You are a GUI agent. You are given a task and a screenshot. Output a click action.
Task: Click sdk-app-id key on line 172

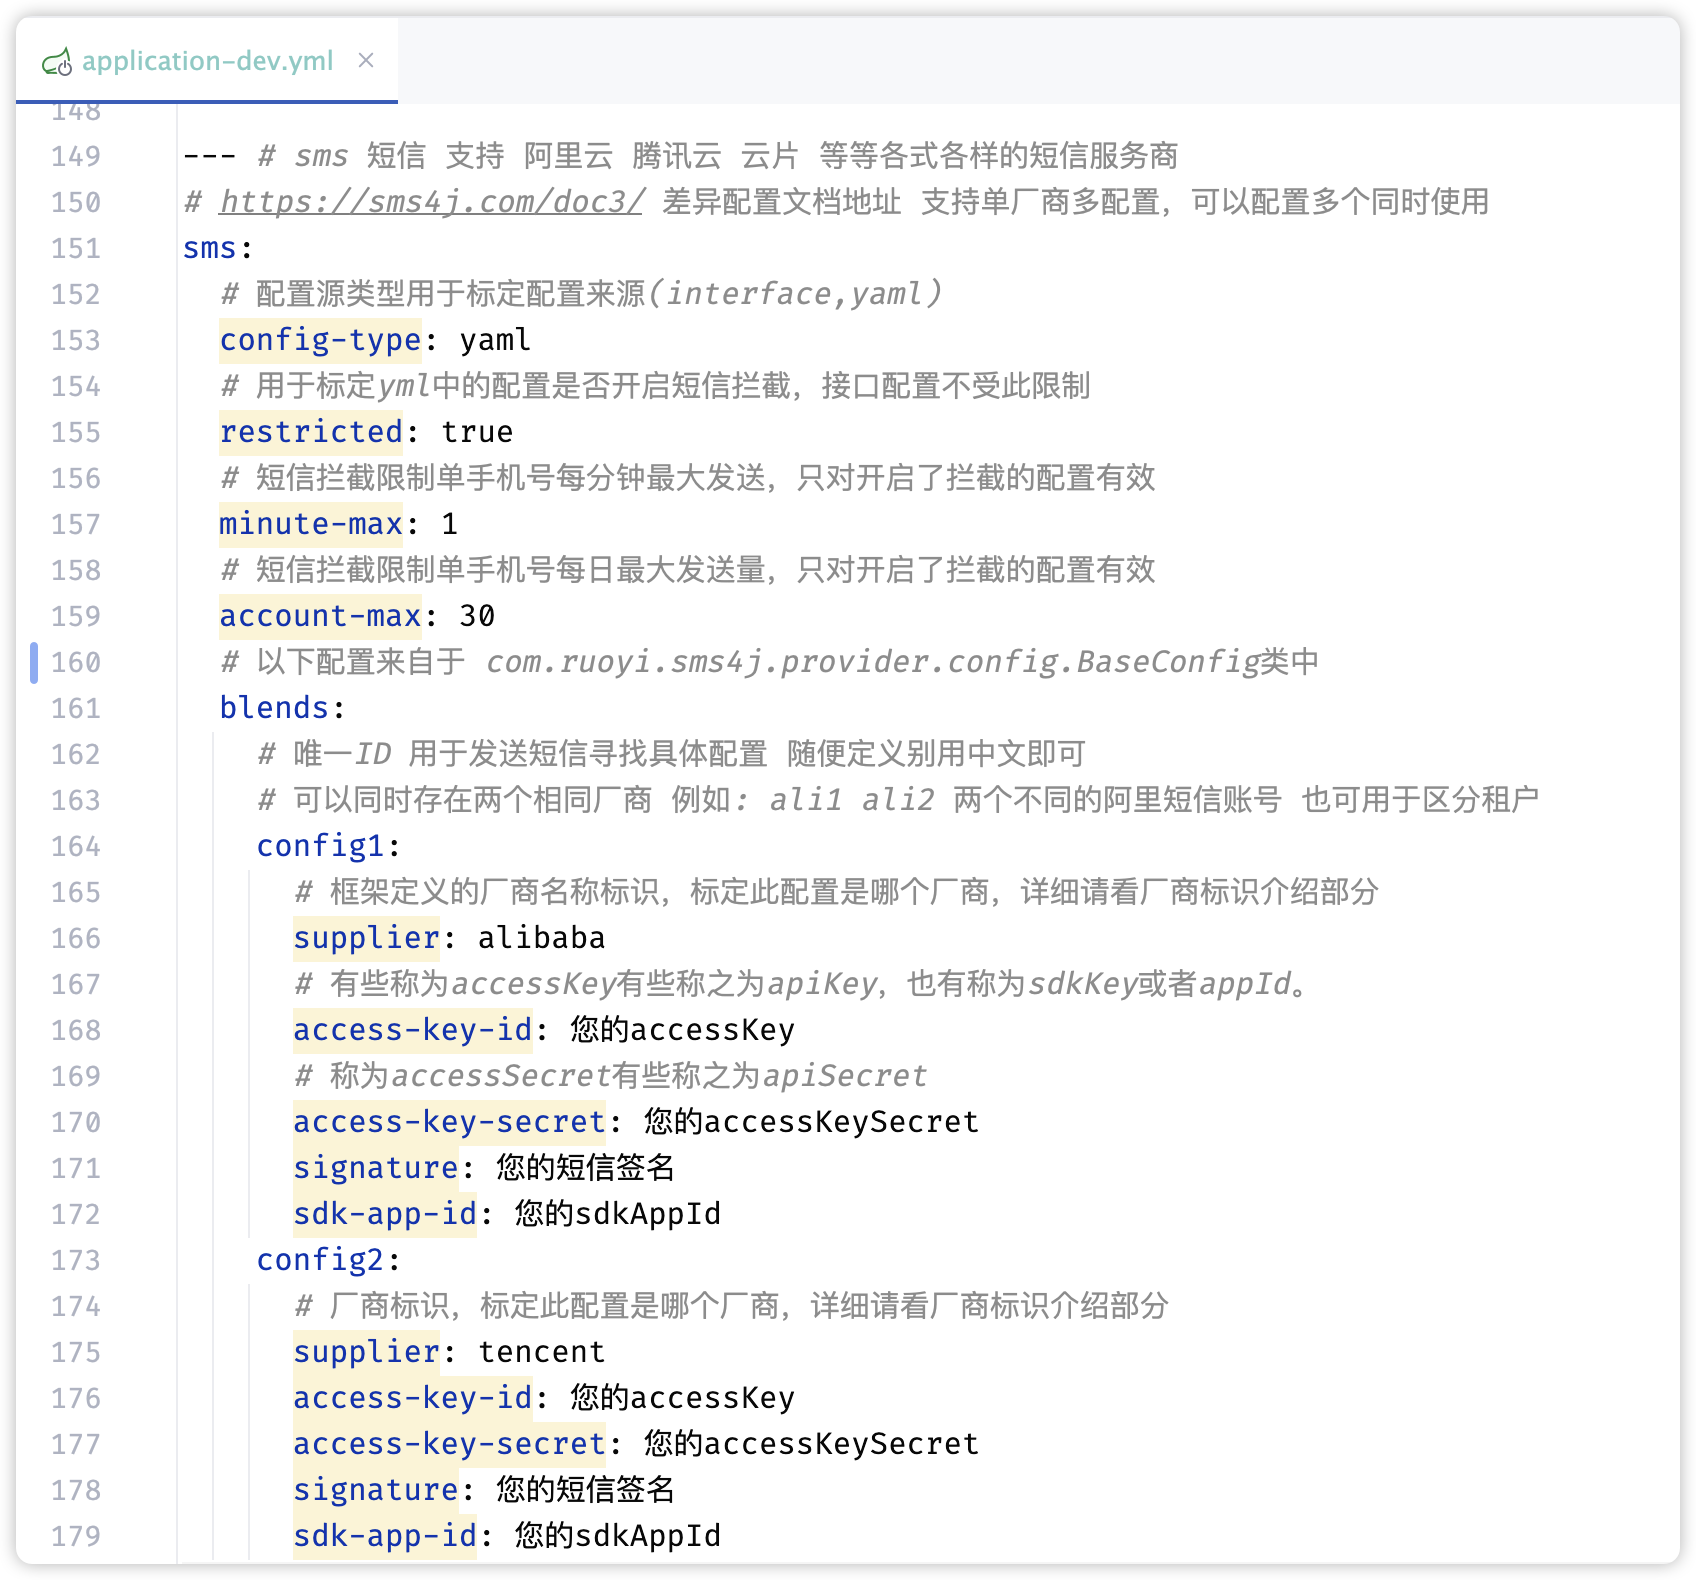[385, 1214]
